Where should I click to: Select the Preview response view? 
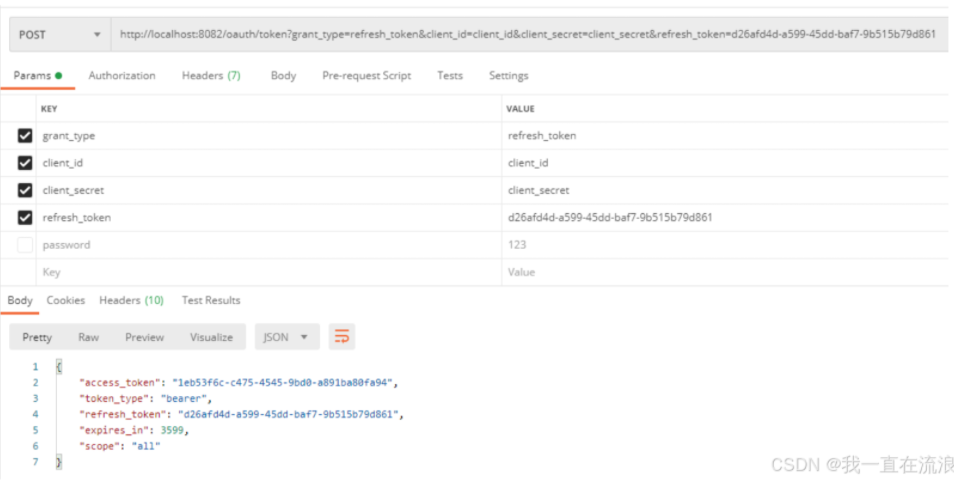tap(145, 337)
